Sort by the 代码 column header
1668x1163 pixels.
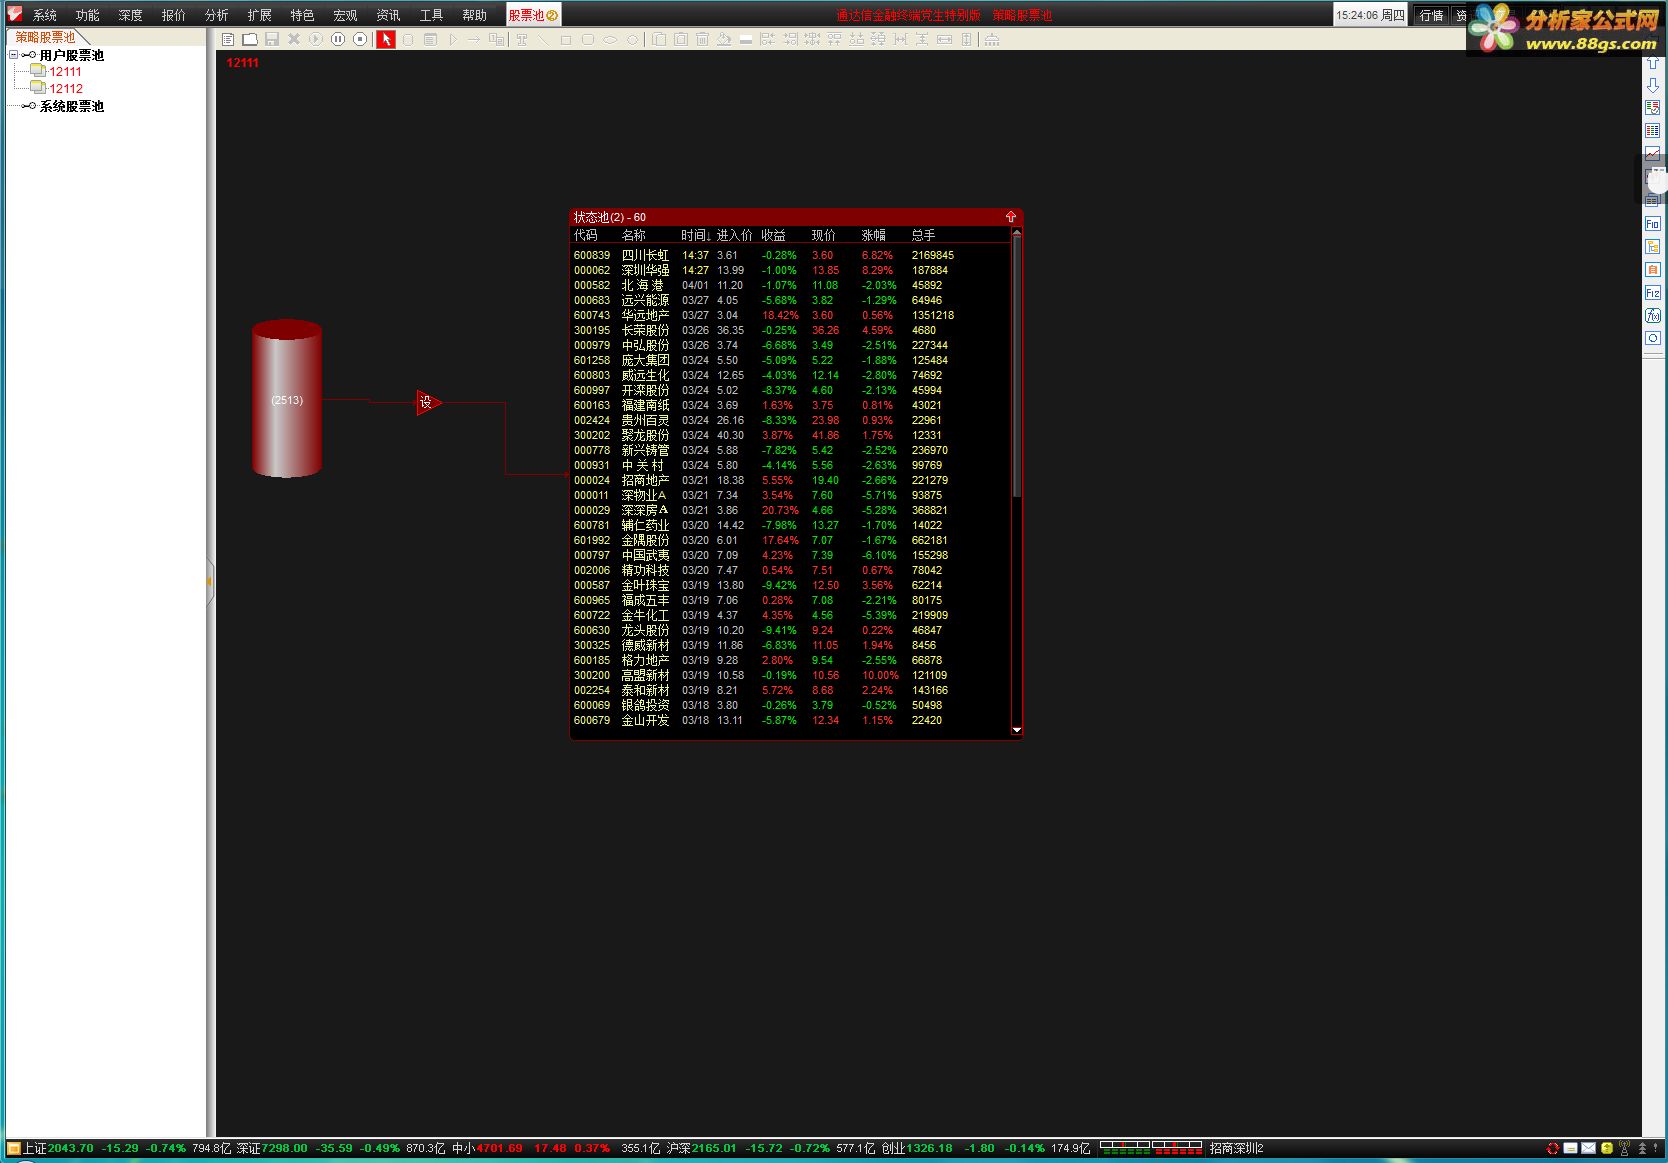pos(585,236)
